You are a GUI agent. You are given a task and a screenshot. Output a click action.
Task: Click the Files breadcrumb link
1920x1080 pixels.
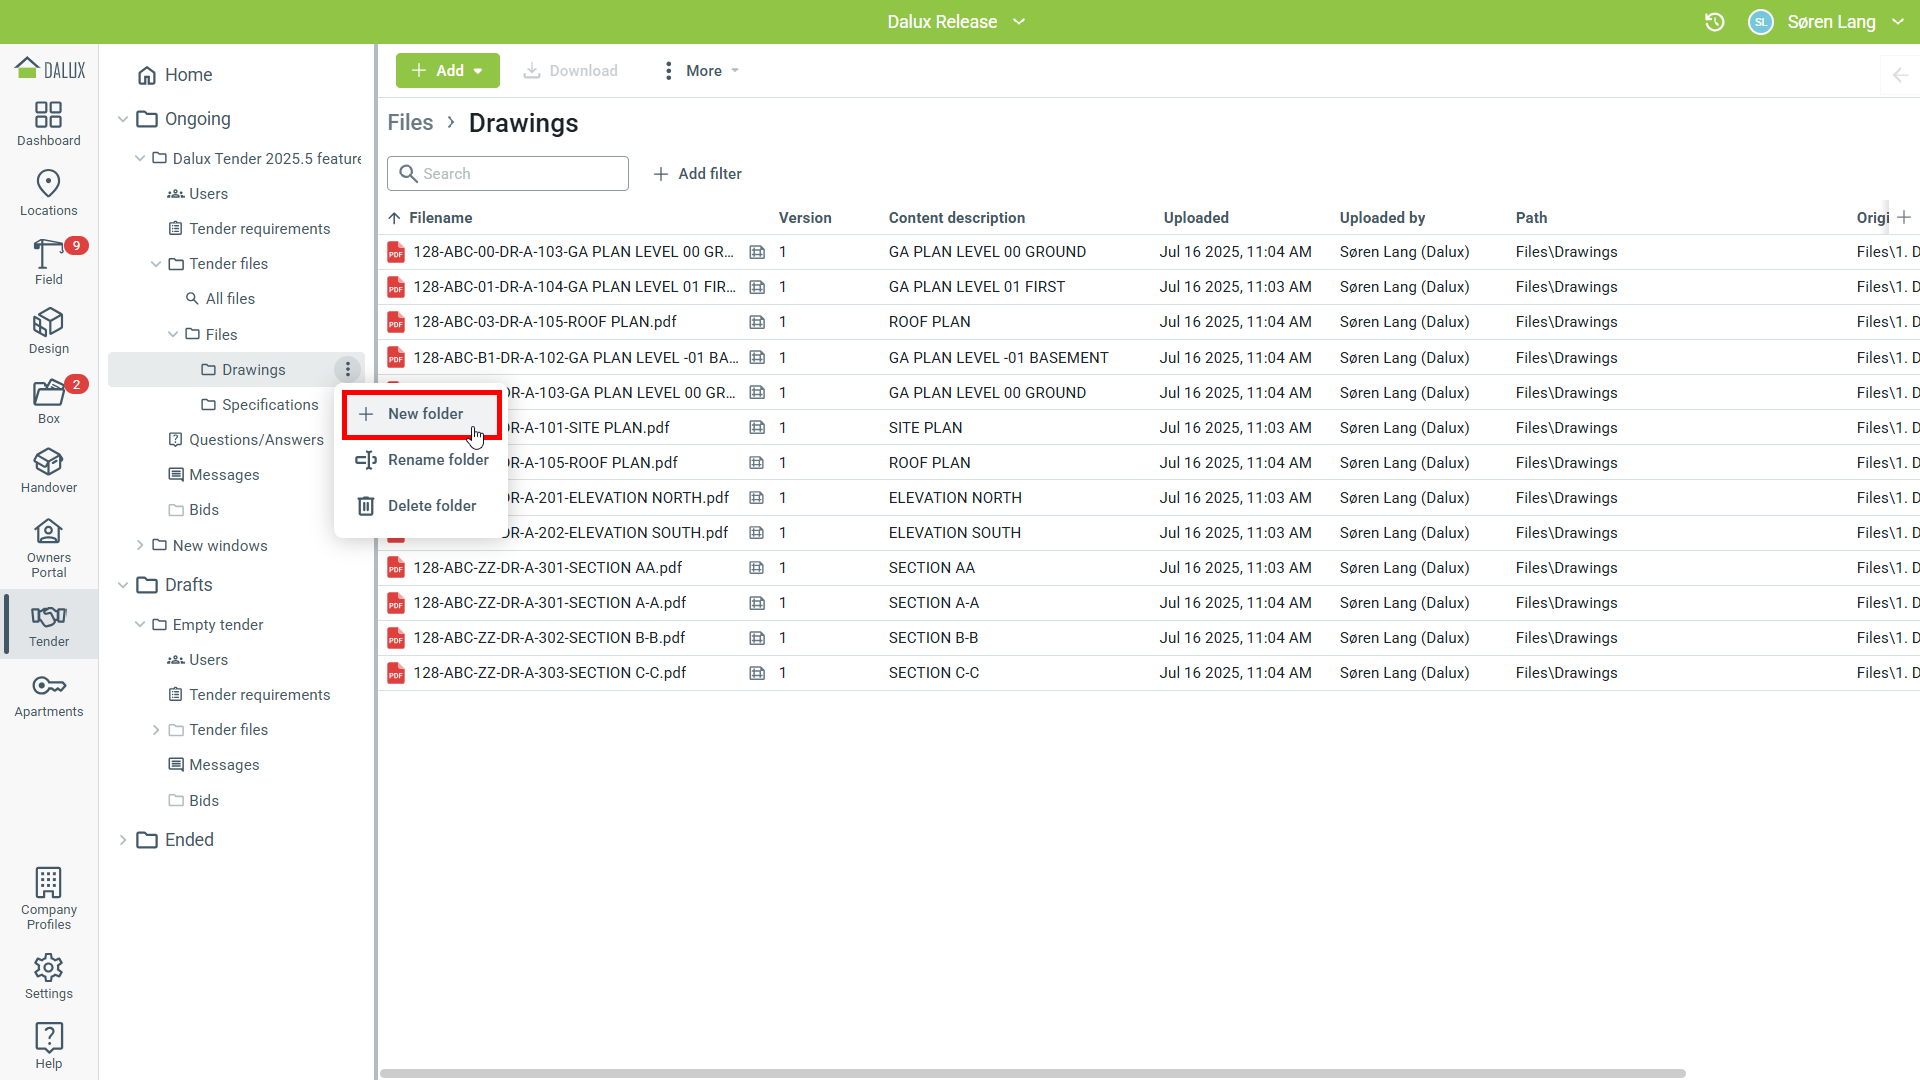pyautogui.click(x=410, y=123)
